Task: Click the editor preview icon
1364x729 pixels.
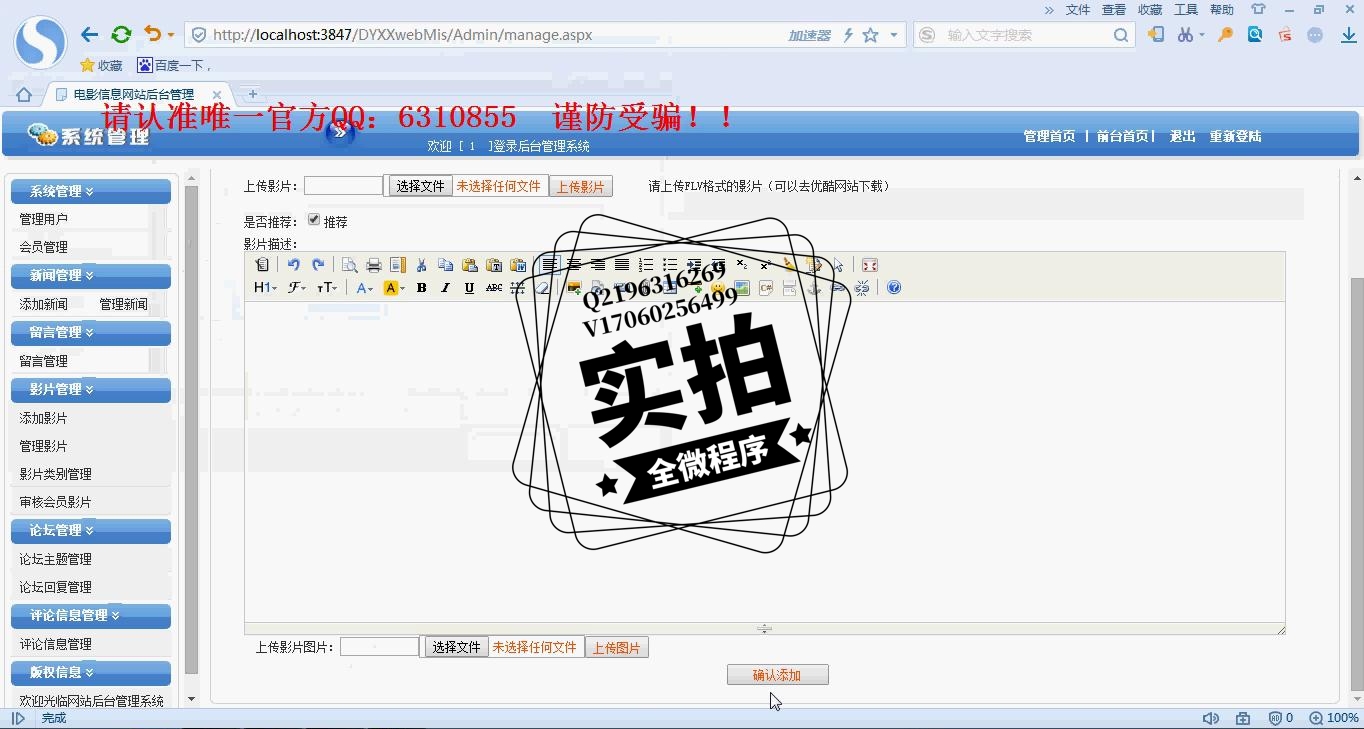Action: tap(349, 265)
